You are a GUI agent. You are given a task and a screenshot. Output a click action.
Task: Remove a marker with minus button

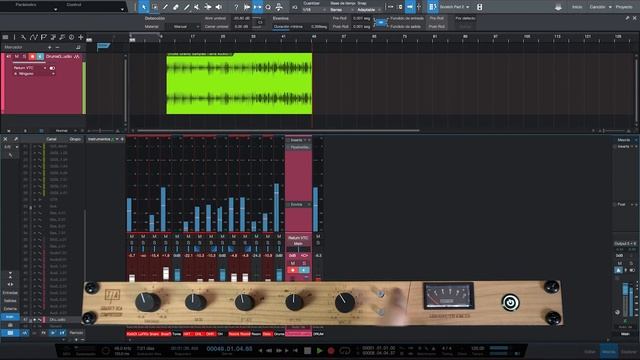click(x=57, y=47)
